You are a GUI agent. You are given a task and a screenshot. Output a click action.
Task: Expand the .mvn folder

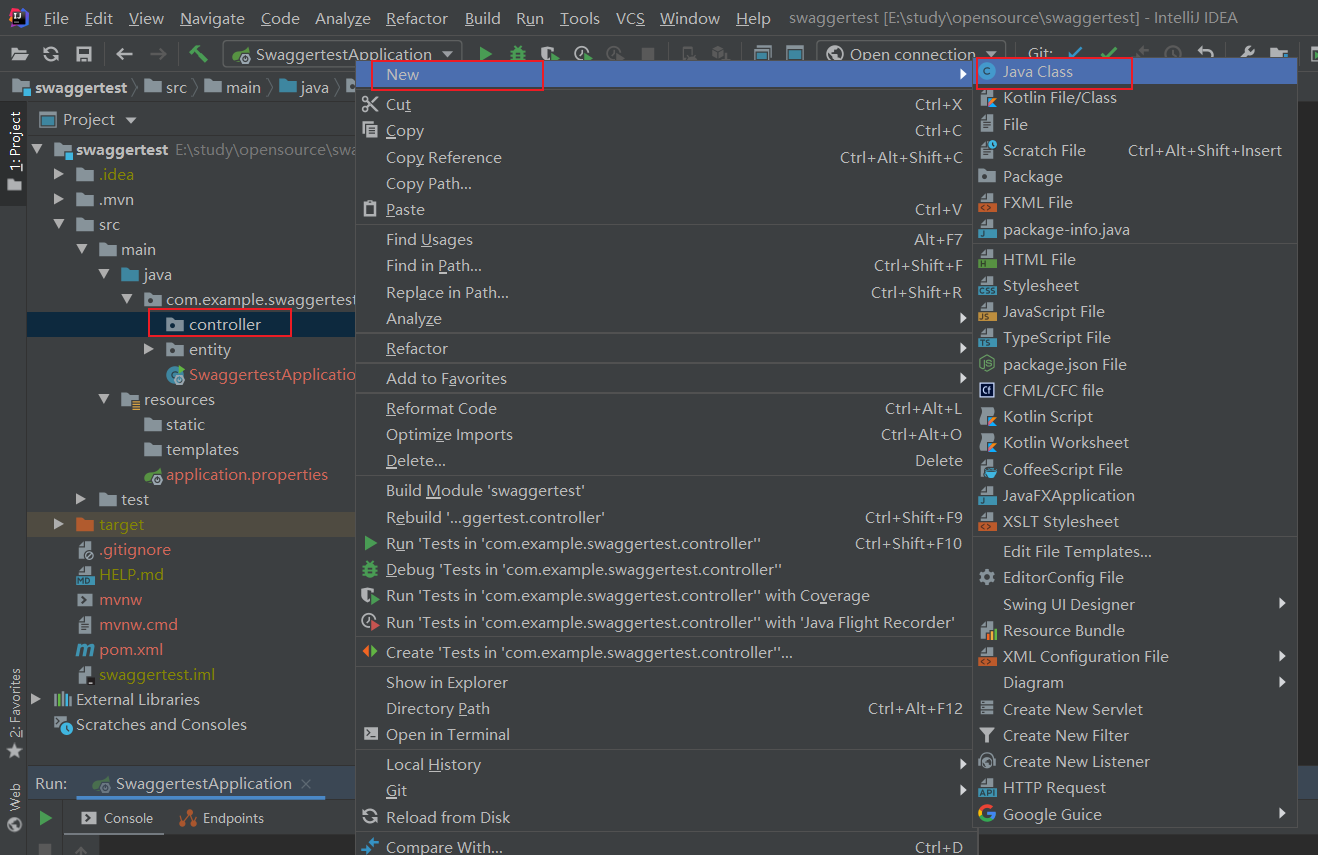coord(60,200)
